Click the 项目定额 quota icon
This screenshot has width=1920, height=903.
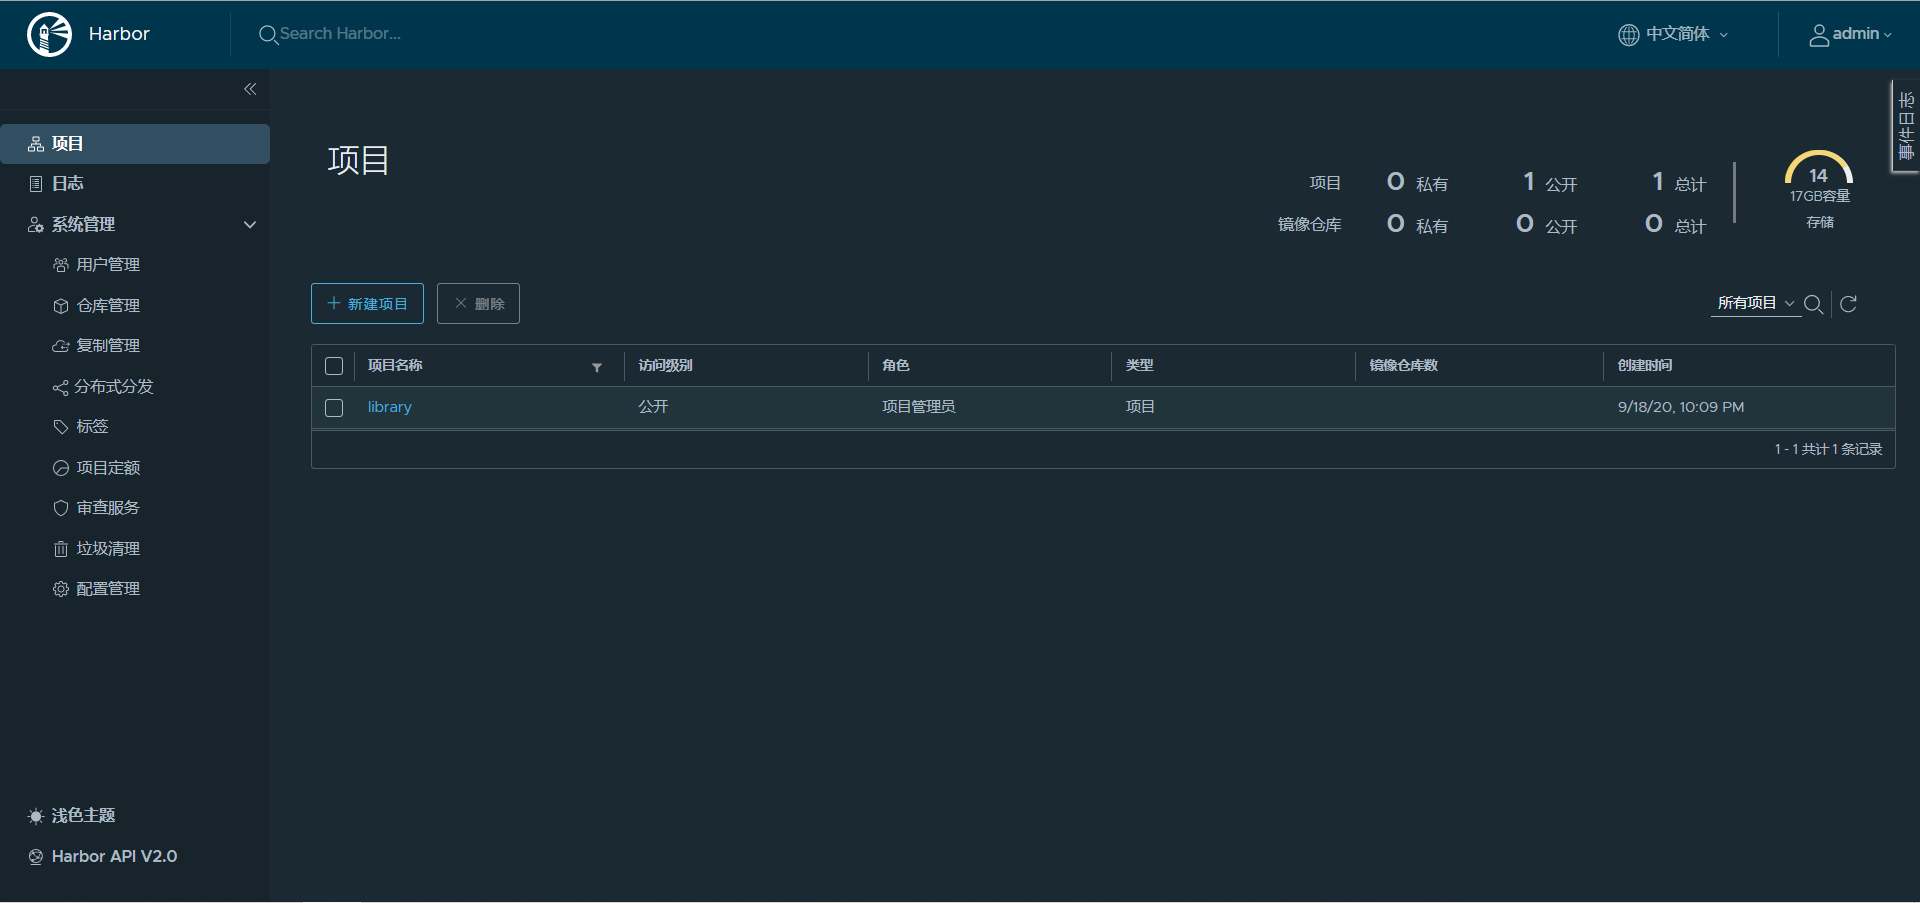61,468
